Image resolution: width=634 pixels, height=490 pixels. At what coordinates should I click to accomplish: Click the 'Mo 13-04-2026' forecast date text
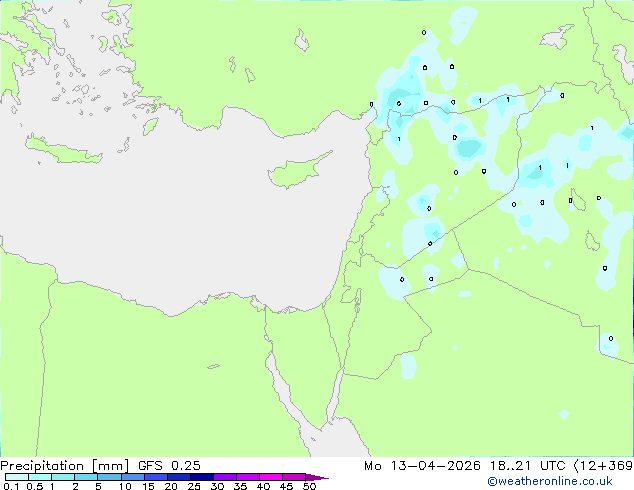point(422,466)
